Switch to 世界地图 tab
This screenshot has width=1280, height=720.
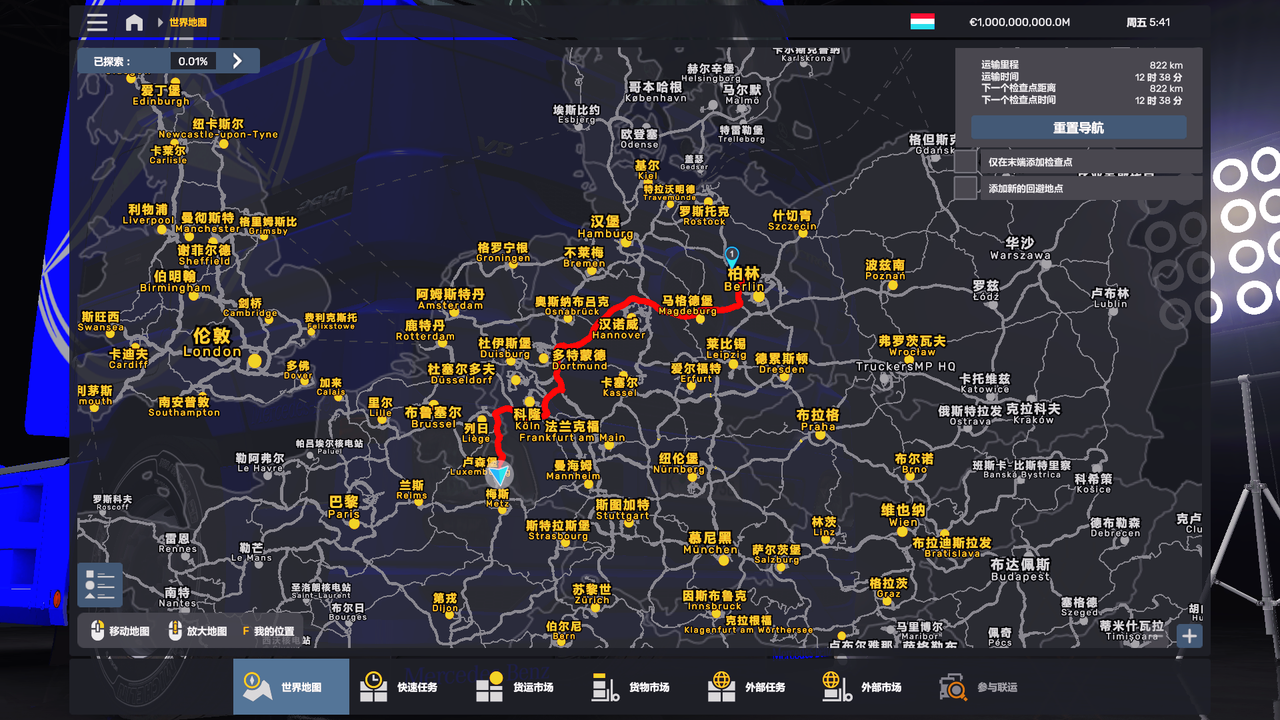point(291,687)
